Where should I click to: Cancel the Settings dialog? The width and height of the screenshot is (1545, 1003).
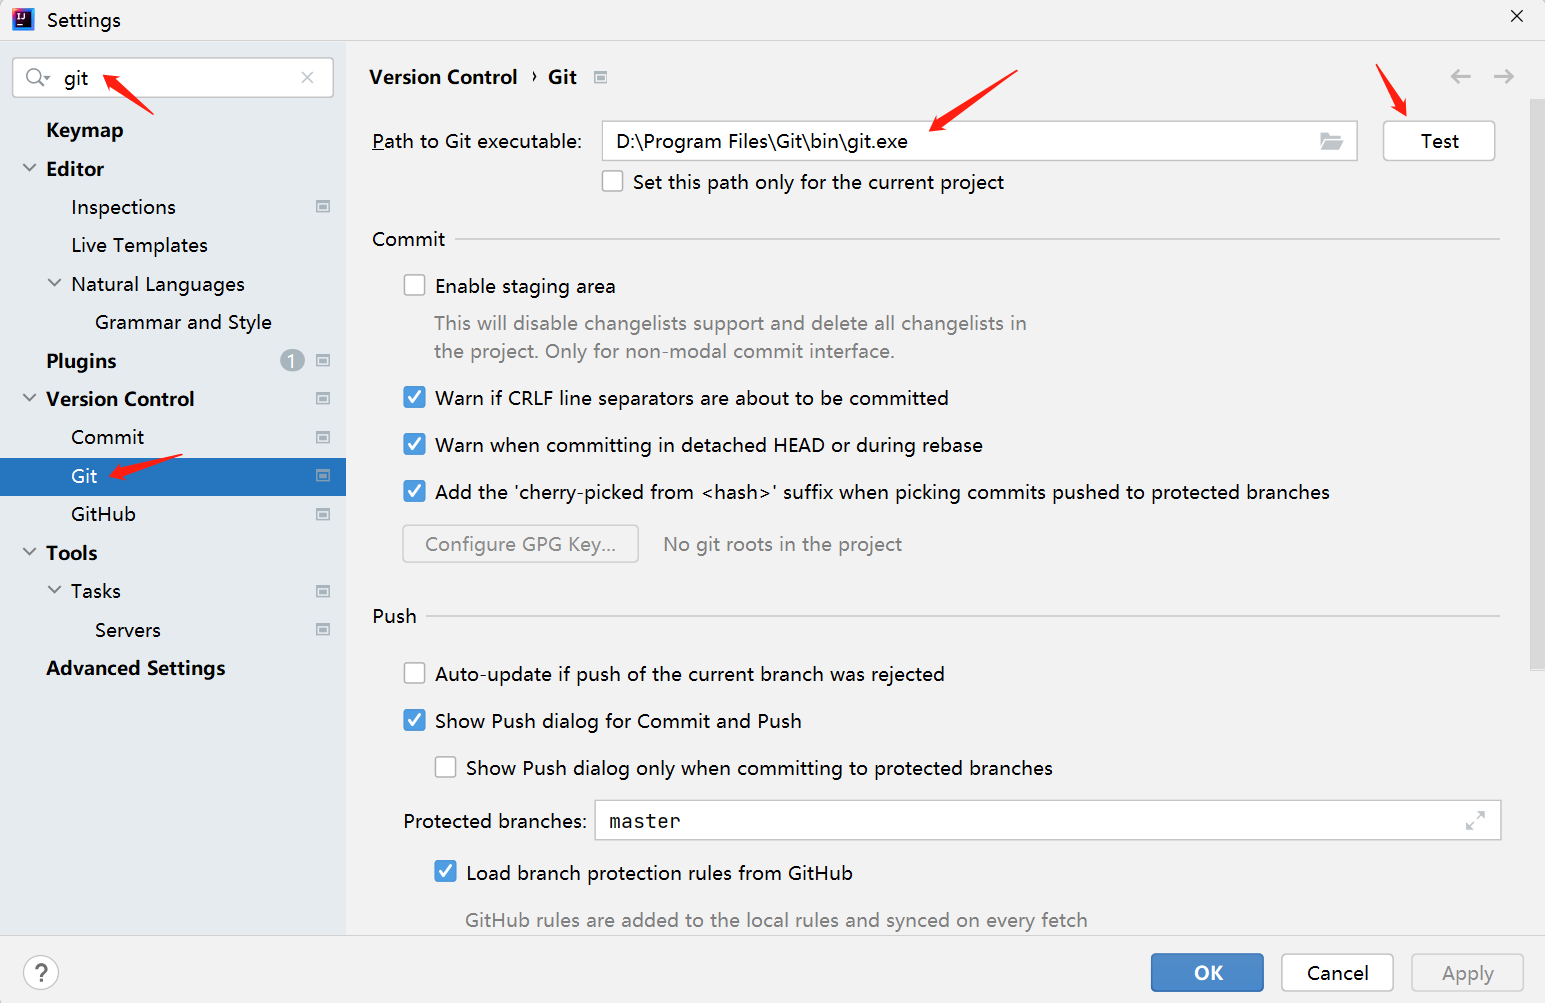(1337, 972)
